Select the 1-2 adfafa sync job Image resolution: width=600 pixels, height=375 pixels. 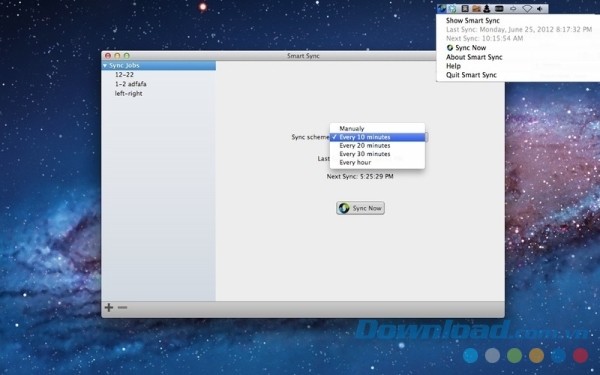point(130,84)
